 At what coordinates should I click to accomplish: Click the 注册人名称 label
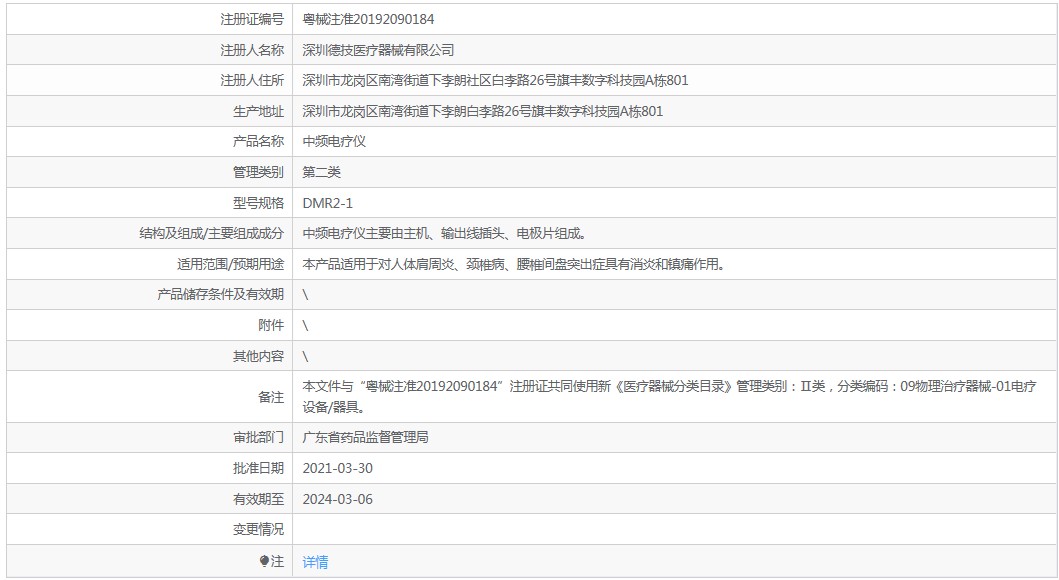pyautogui.click(x=252, y=50)
